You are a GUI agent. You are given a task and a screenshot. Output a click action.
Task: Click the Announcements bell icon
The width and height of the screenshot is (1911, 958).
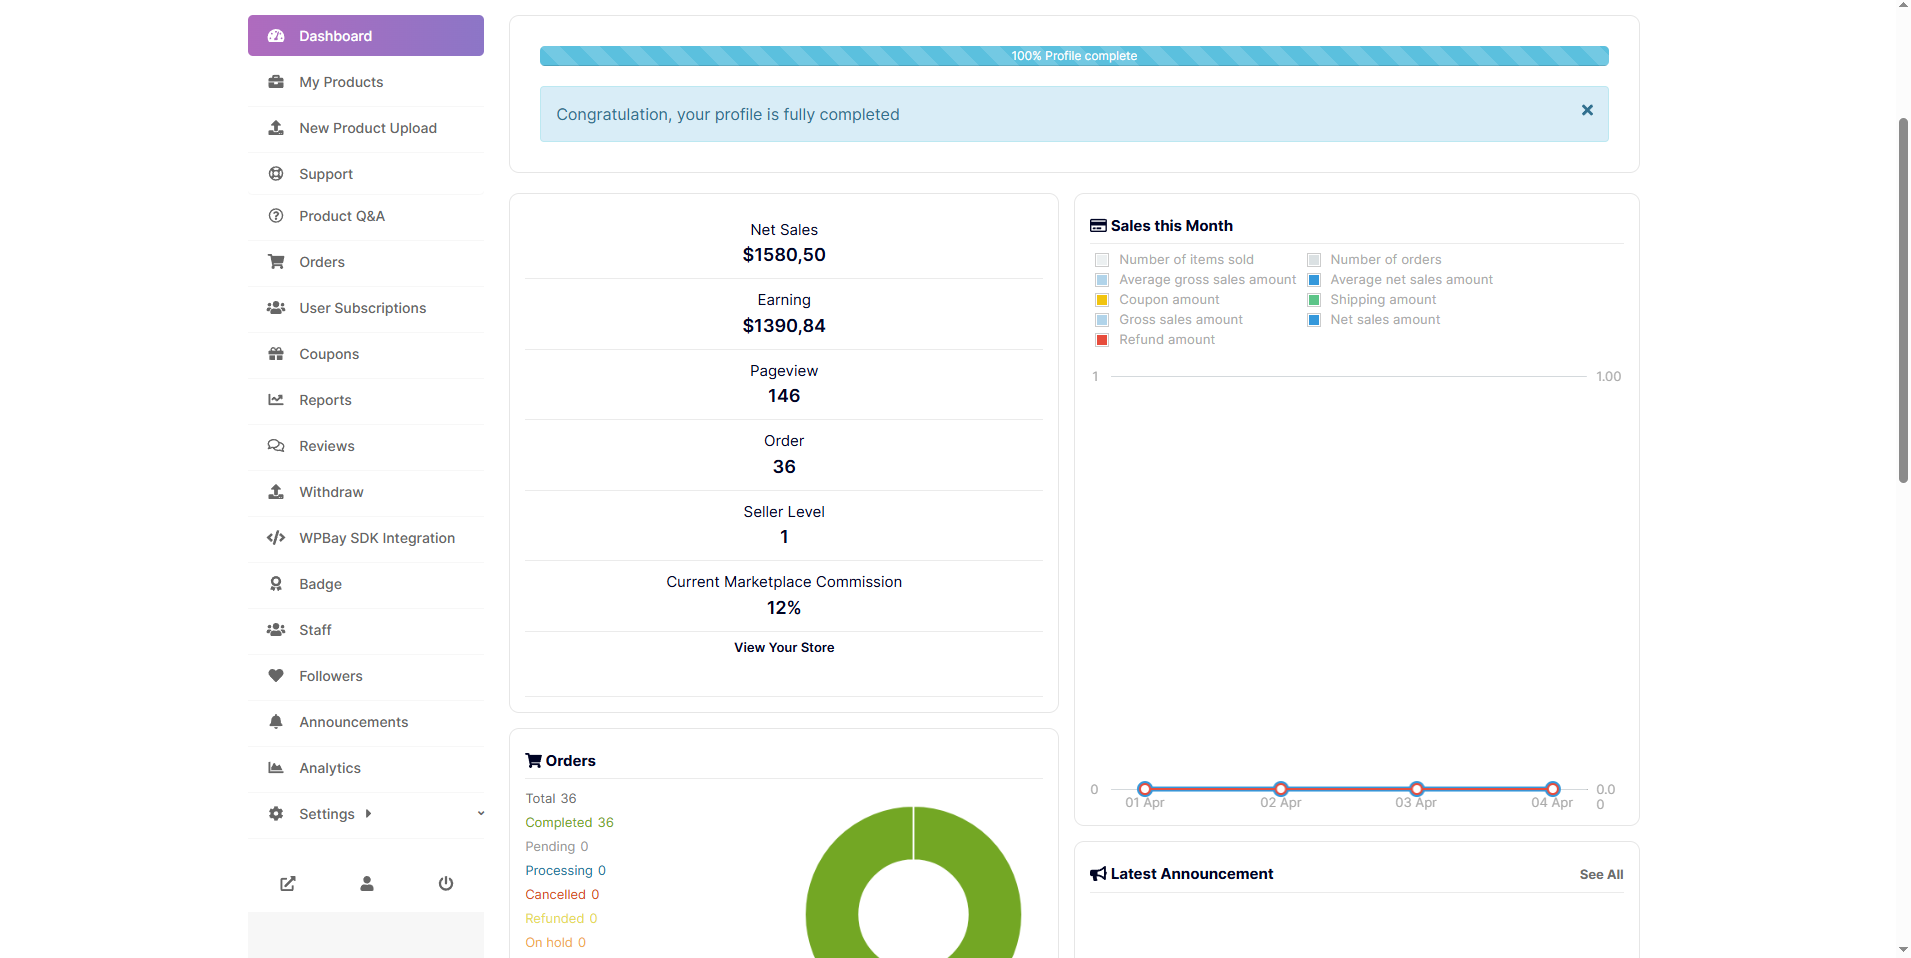pos(276,722)
